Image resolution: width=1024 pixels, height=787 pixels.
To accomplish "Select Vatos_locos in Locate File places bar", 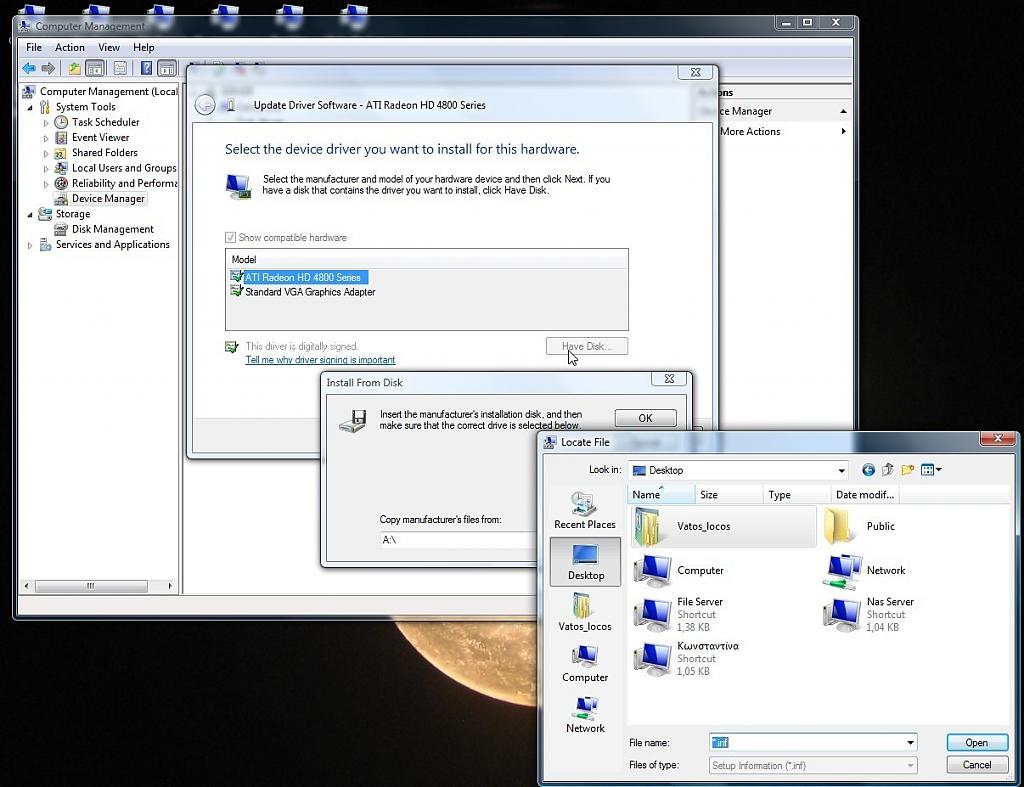I will point(584,613).
